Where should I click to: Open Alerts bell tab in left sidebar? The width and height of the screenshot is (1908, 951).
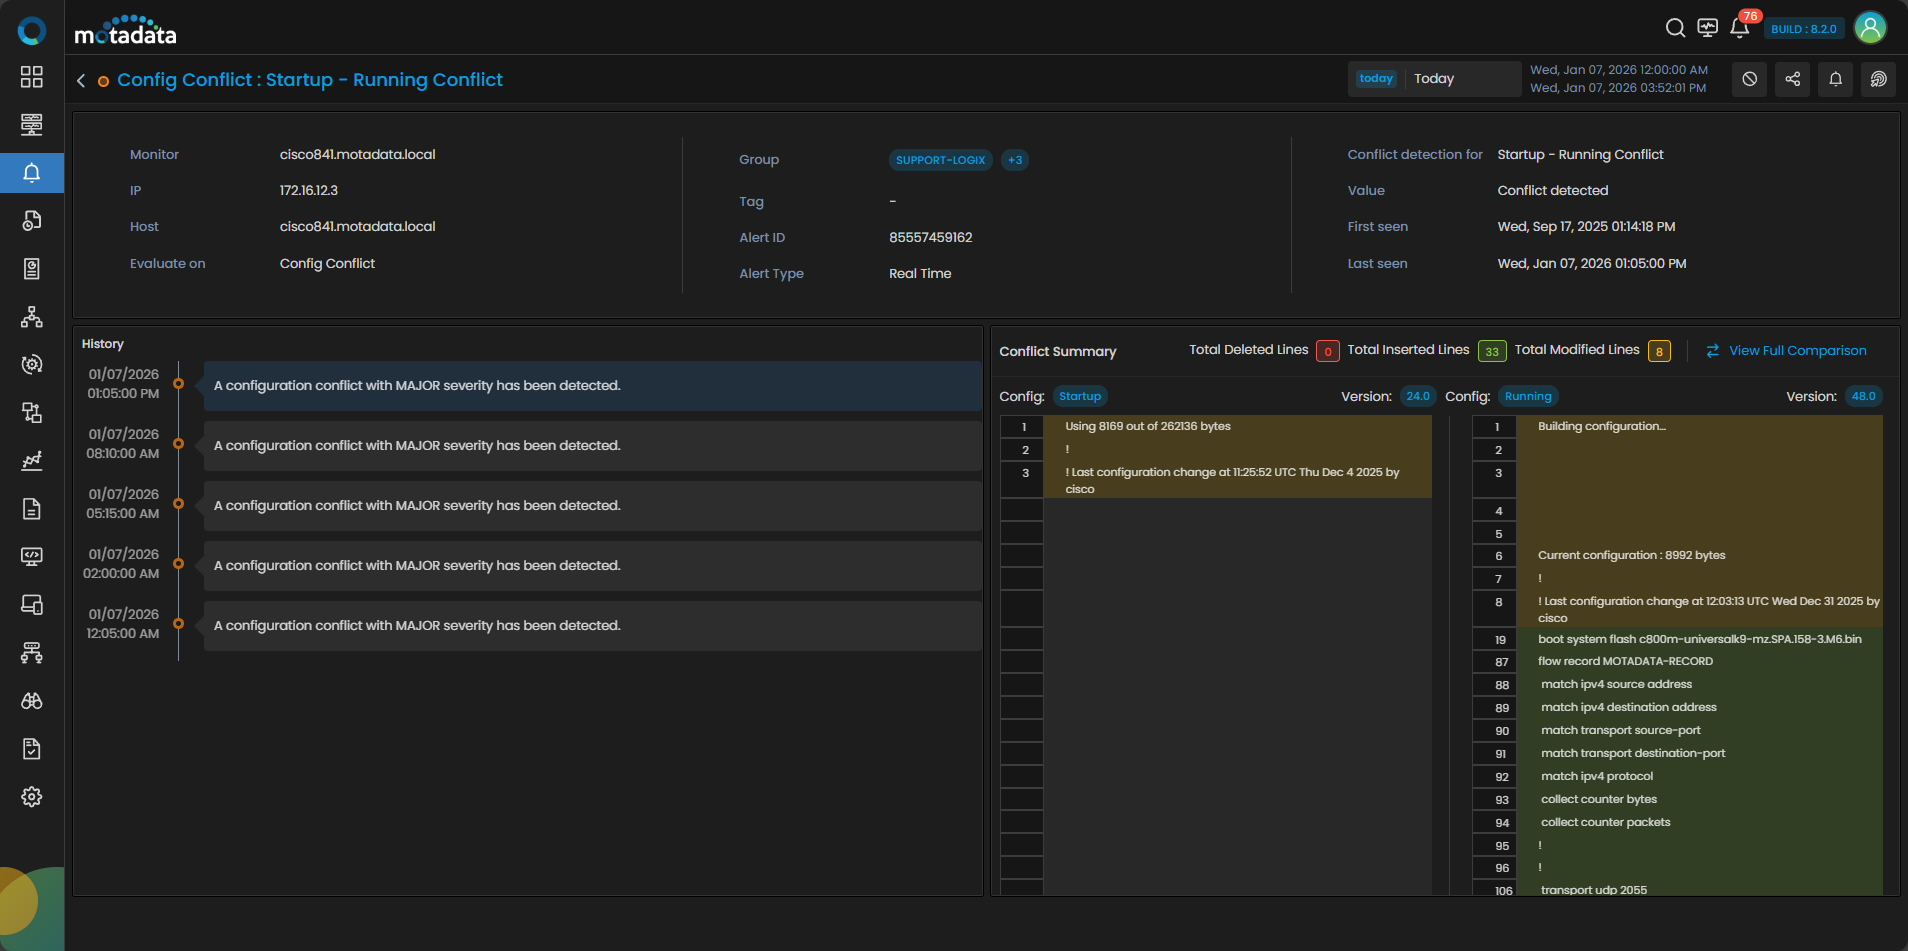32,173
